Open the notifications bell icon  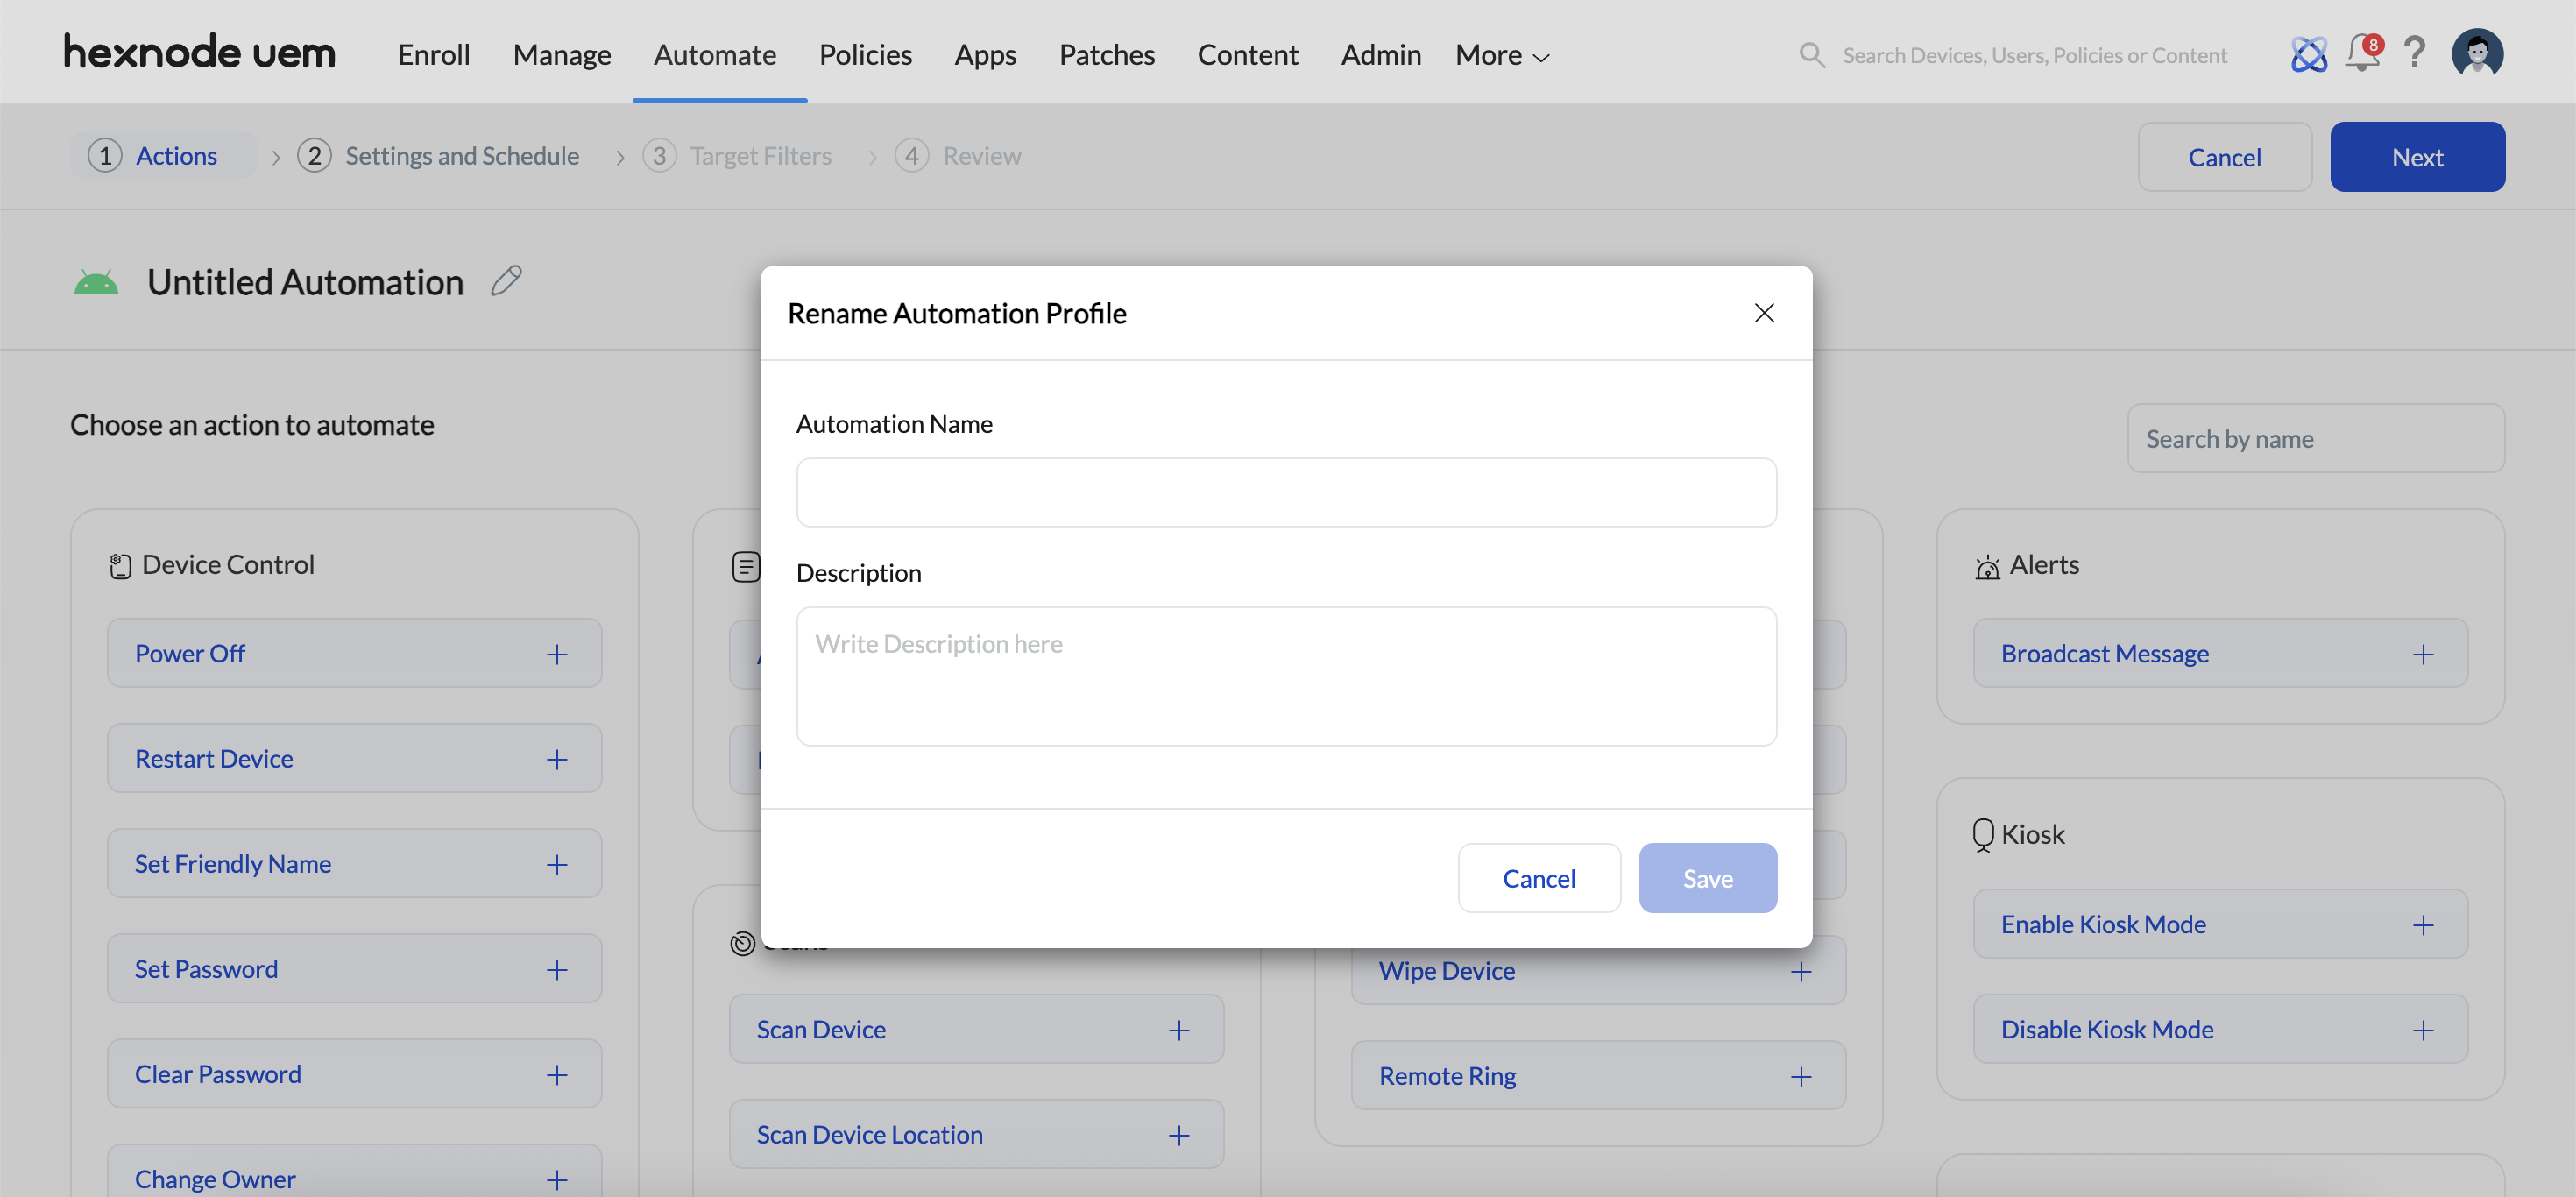(x=2361, y=53)
